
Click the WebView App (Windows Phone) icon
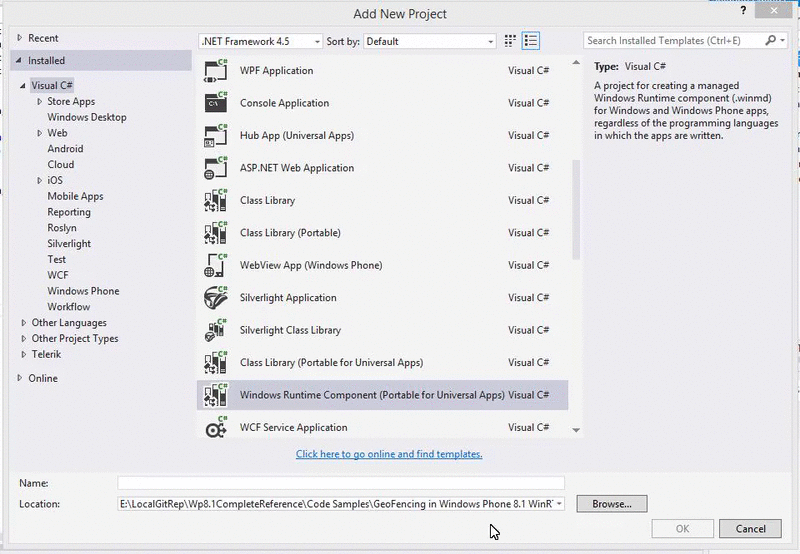[215, 265]
